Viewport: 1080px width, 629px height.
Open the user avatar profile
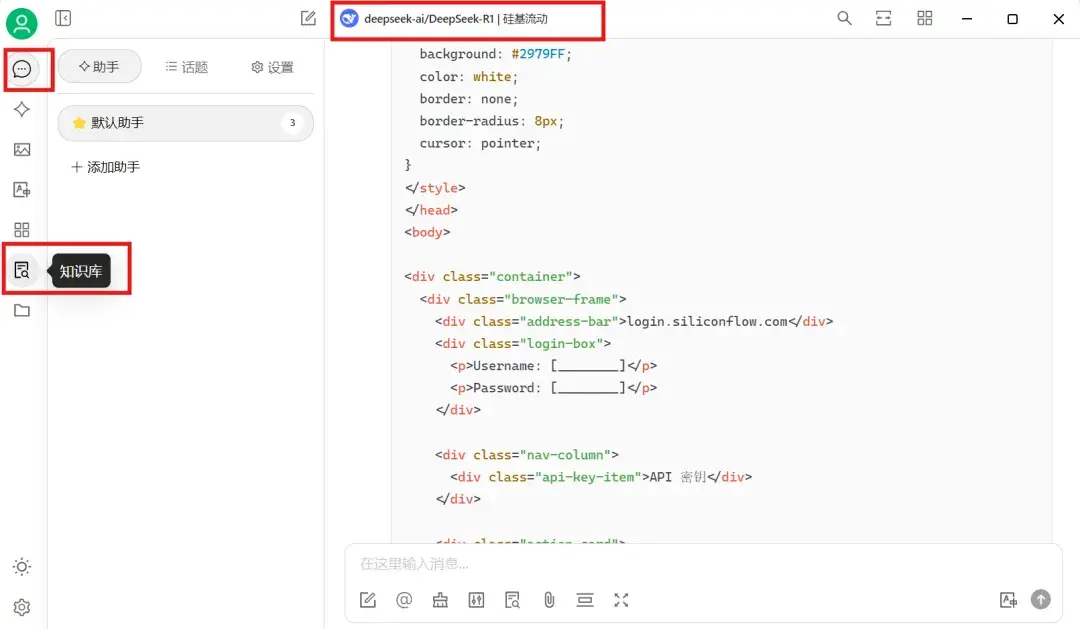click(x=21, y=23)
